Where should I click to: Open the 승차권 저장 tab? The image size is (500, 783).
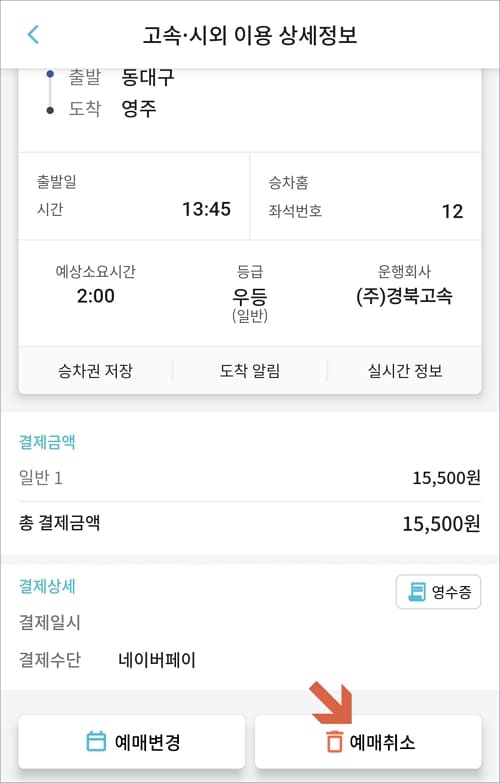[x=95, y=371]
